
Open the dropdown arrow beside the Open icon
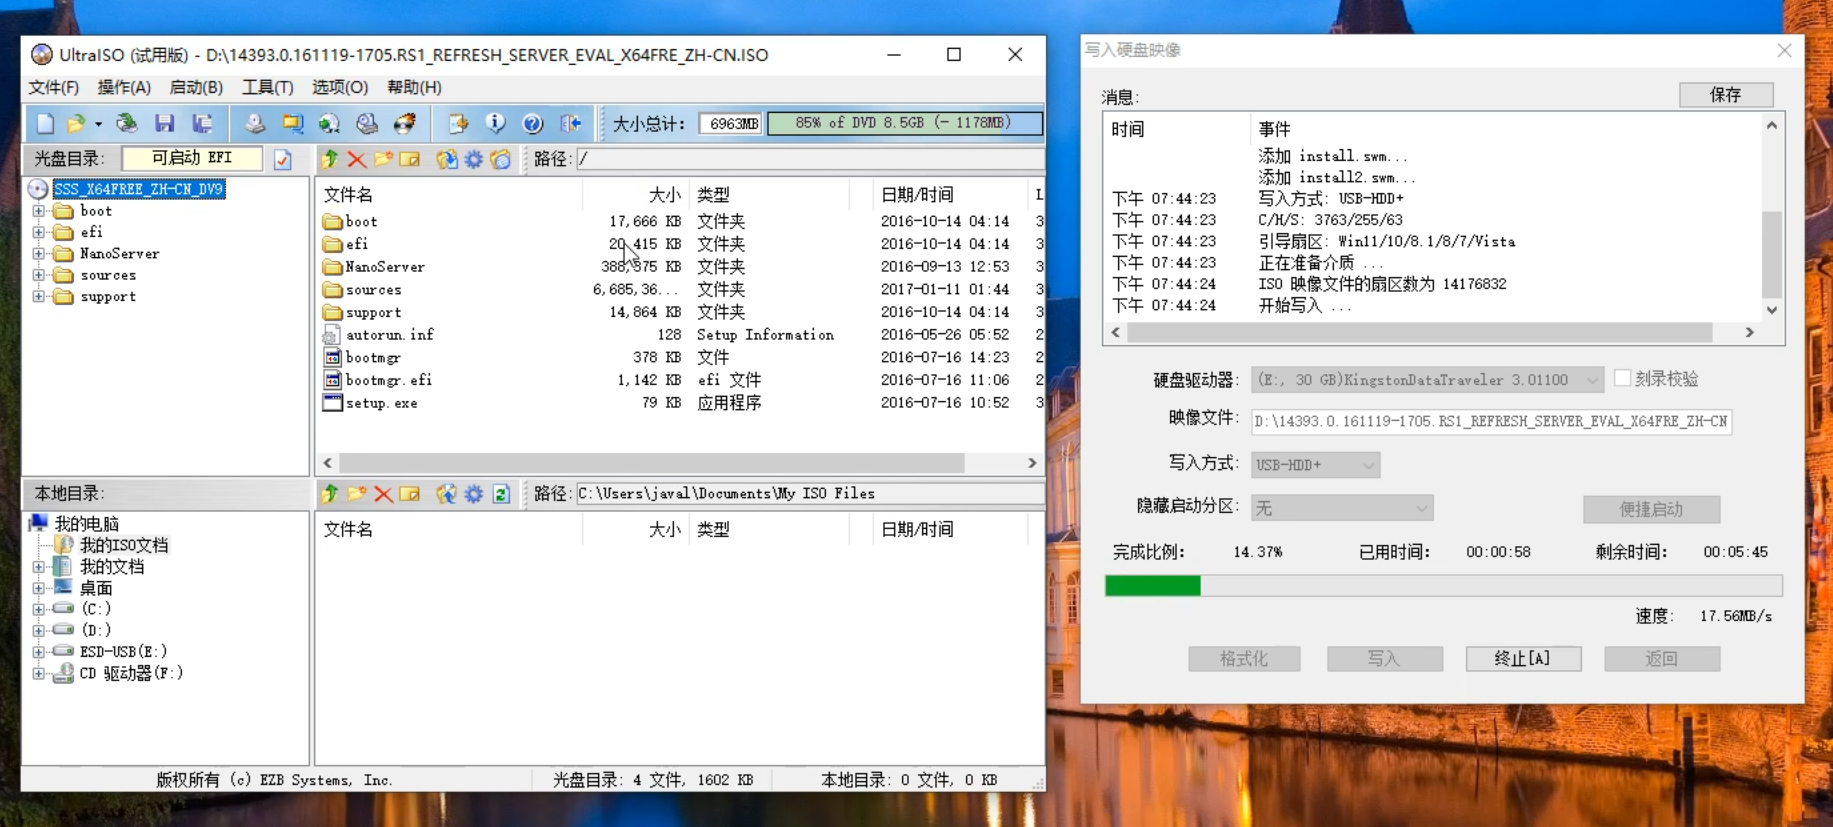98,124
